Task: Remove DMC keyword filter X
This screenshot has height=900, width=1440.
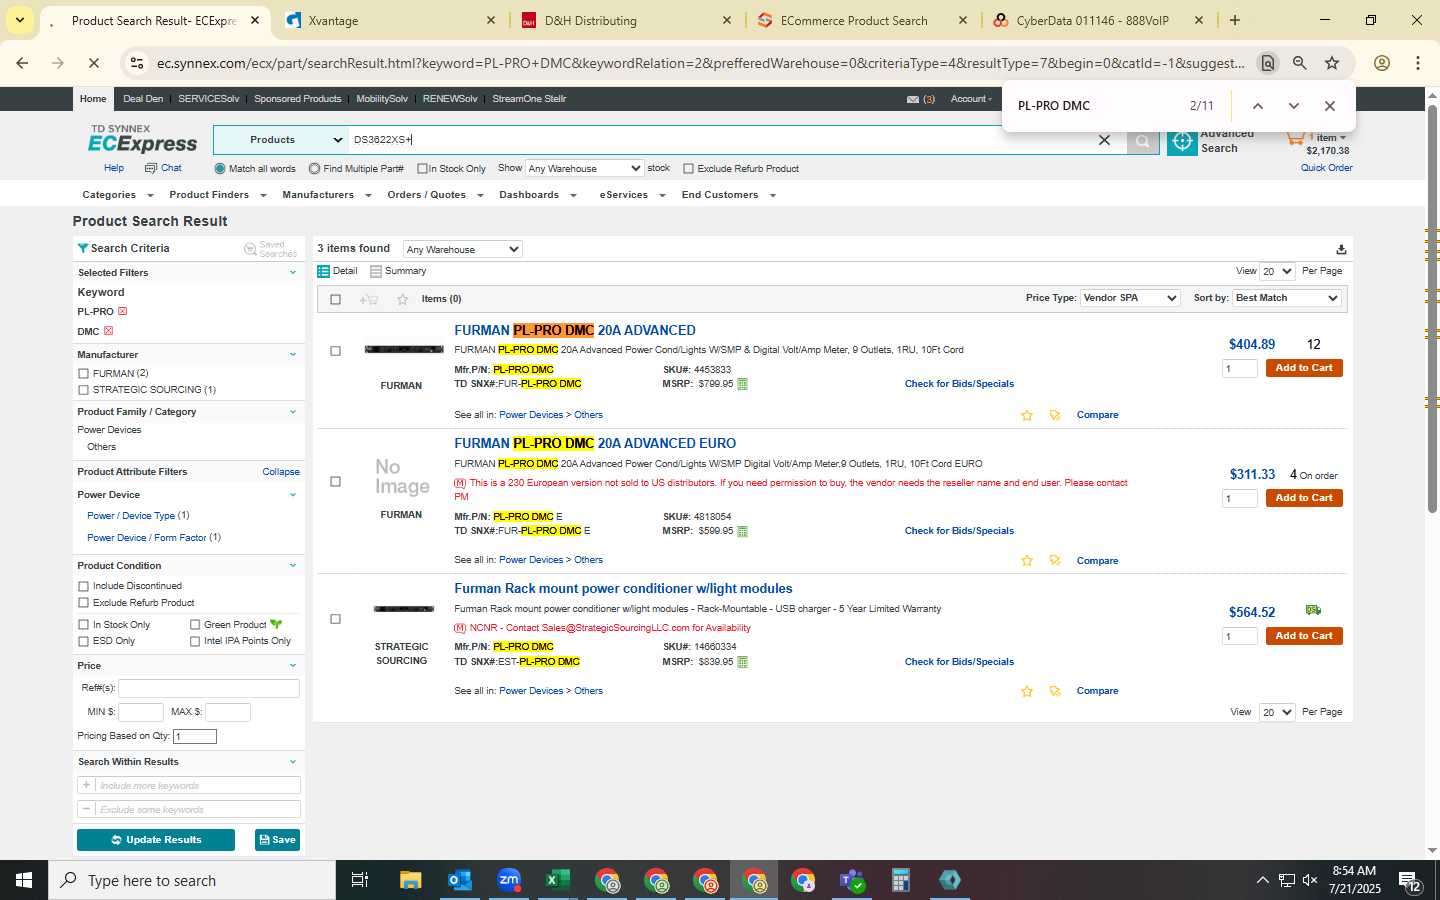Action: 109,331
